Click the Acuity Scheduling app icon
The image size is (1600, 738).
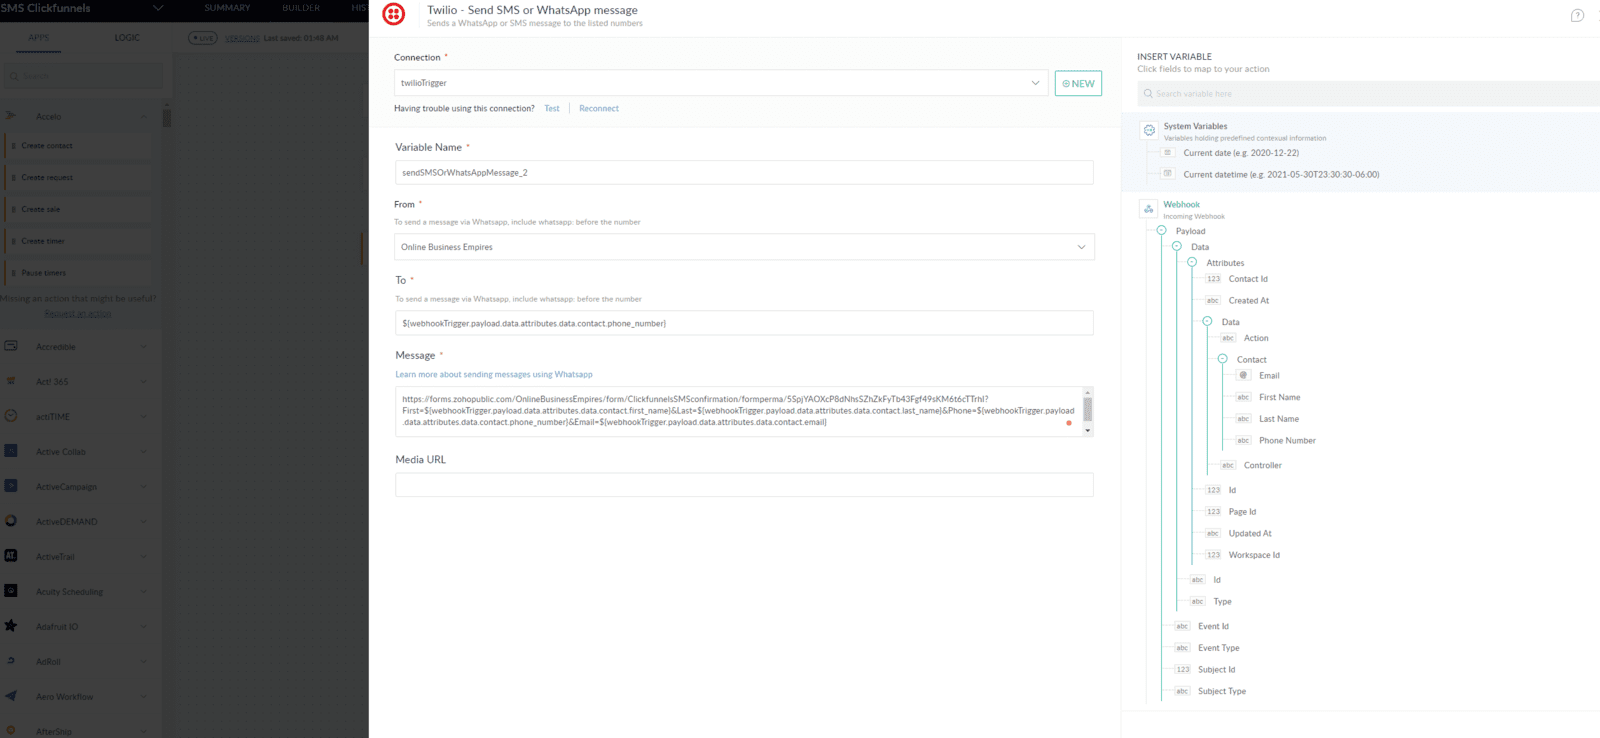click(11, 591)
